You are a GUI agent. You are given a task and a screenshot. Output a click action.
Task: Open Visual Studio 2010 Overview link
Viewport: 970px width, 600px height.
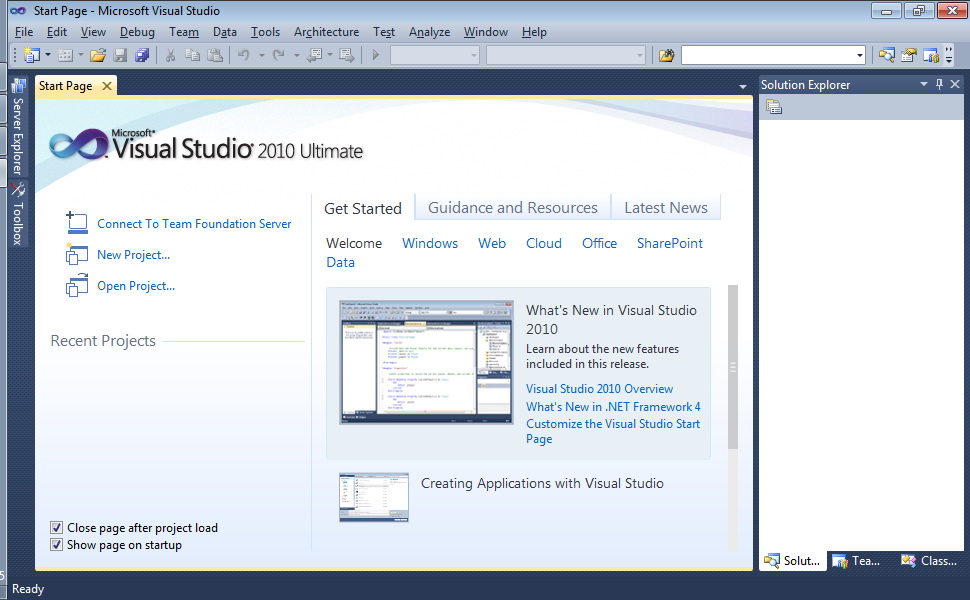(599, 388)
